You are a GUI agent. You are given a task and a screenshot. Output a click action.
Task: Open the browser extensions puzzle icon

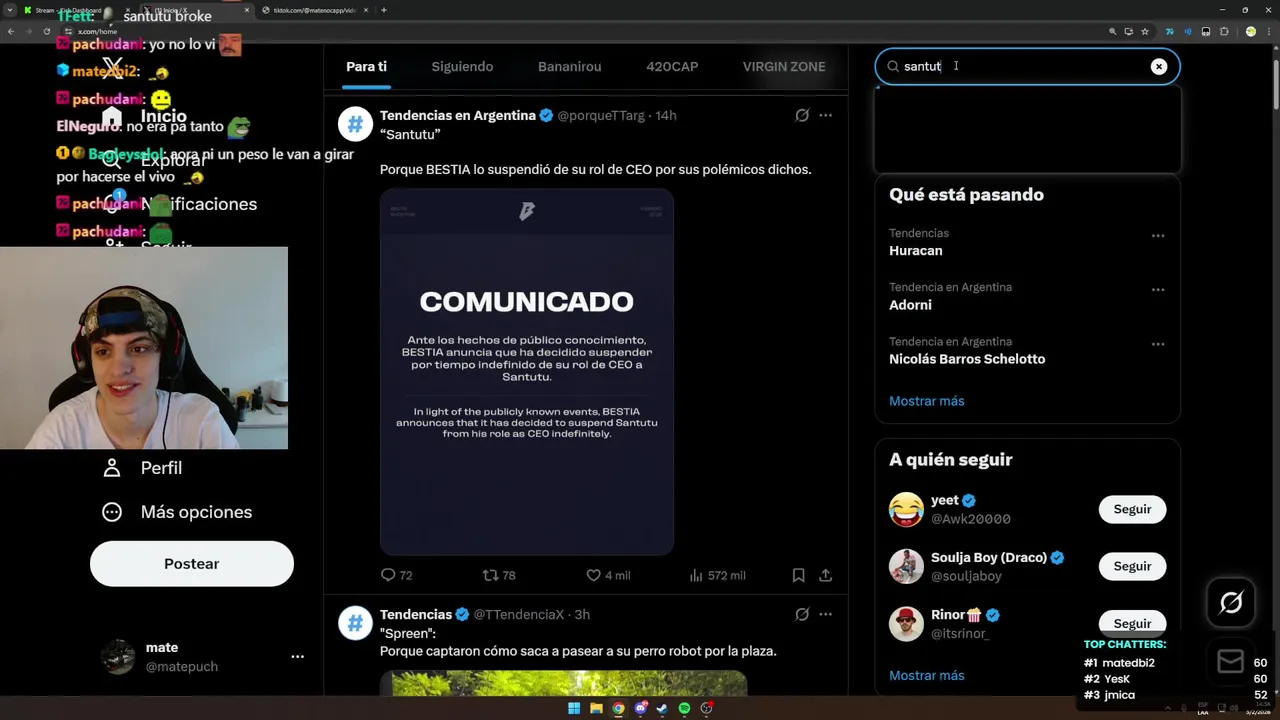click(1224, 31)
